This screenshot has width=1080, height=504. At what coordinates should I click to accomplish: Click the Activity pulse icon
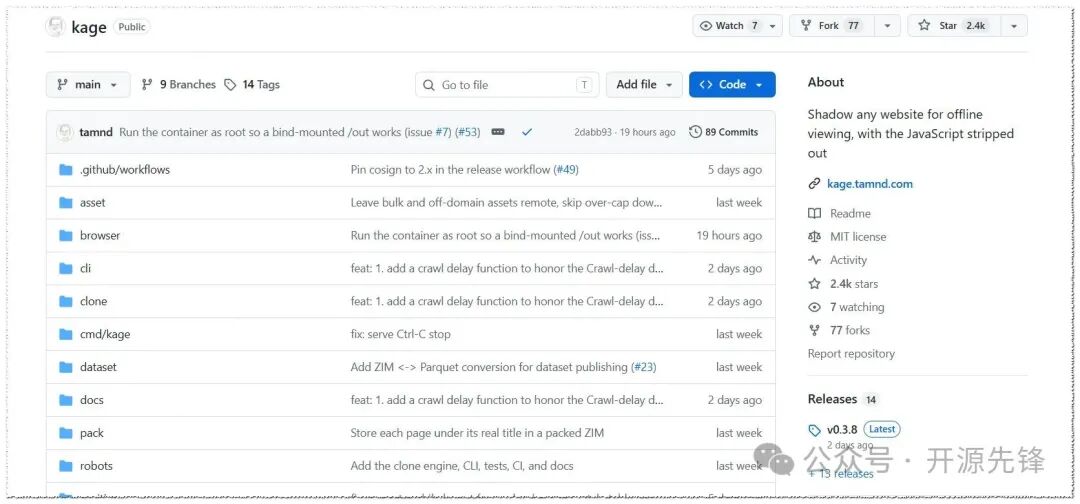[815, 260]
